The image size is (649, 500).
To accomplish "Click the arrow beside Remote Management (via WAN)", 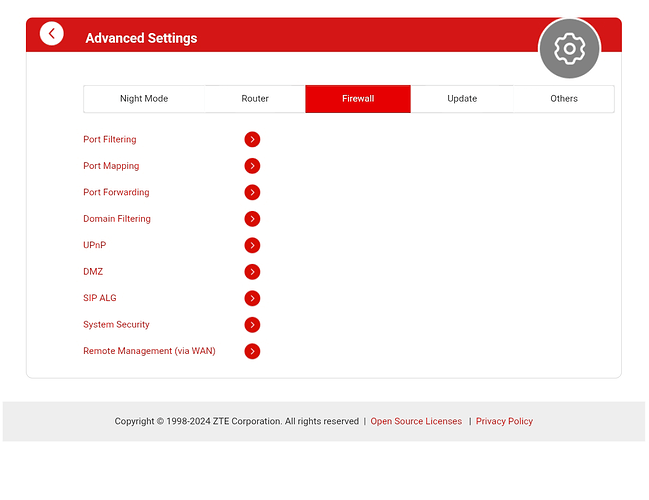I will pyautogui.click(x=252, y=351).
